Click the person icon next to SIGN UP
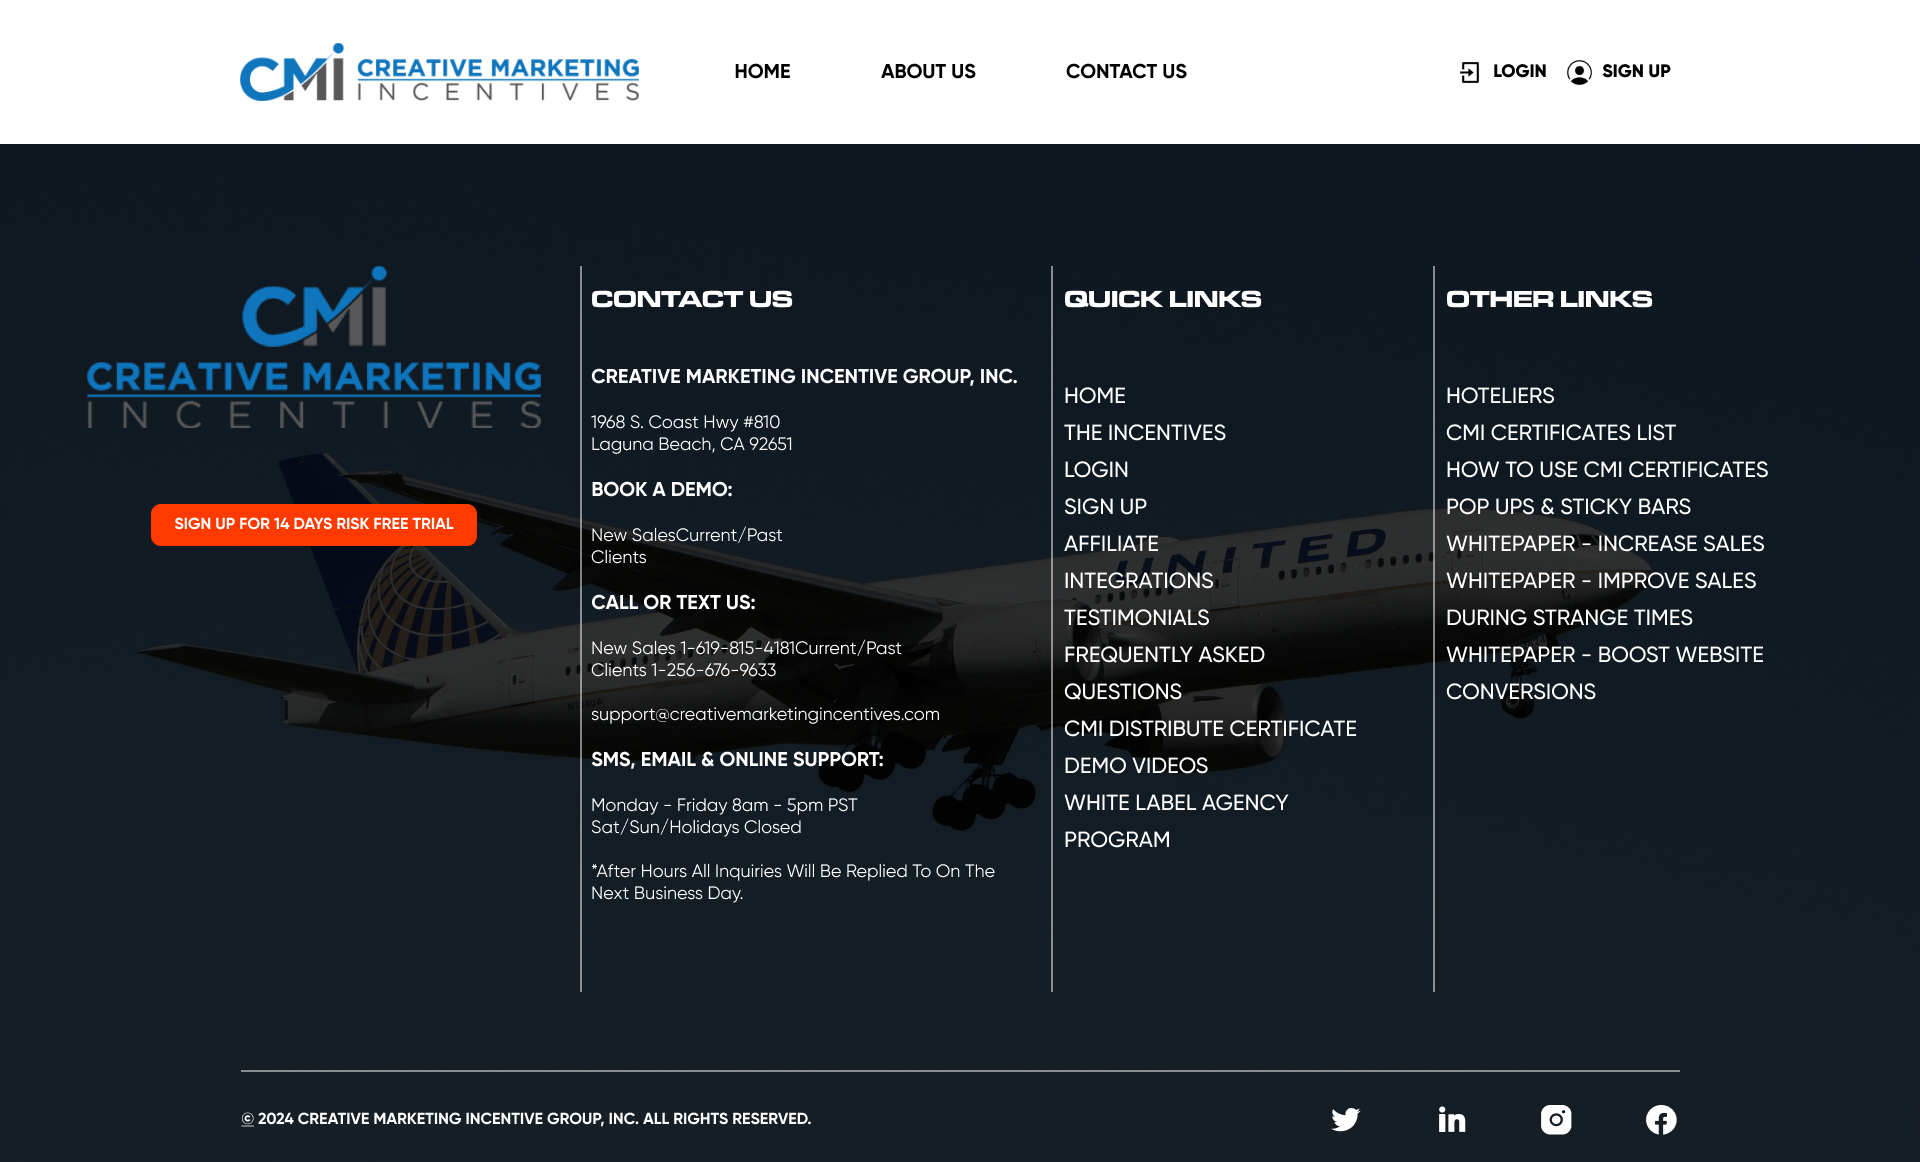This screenshot has height=1162, width=1920. [1578, 72]
